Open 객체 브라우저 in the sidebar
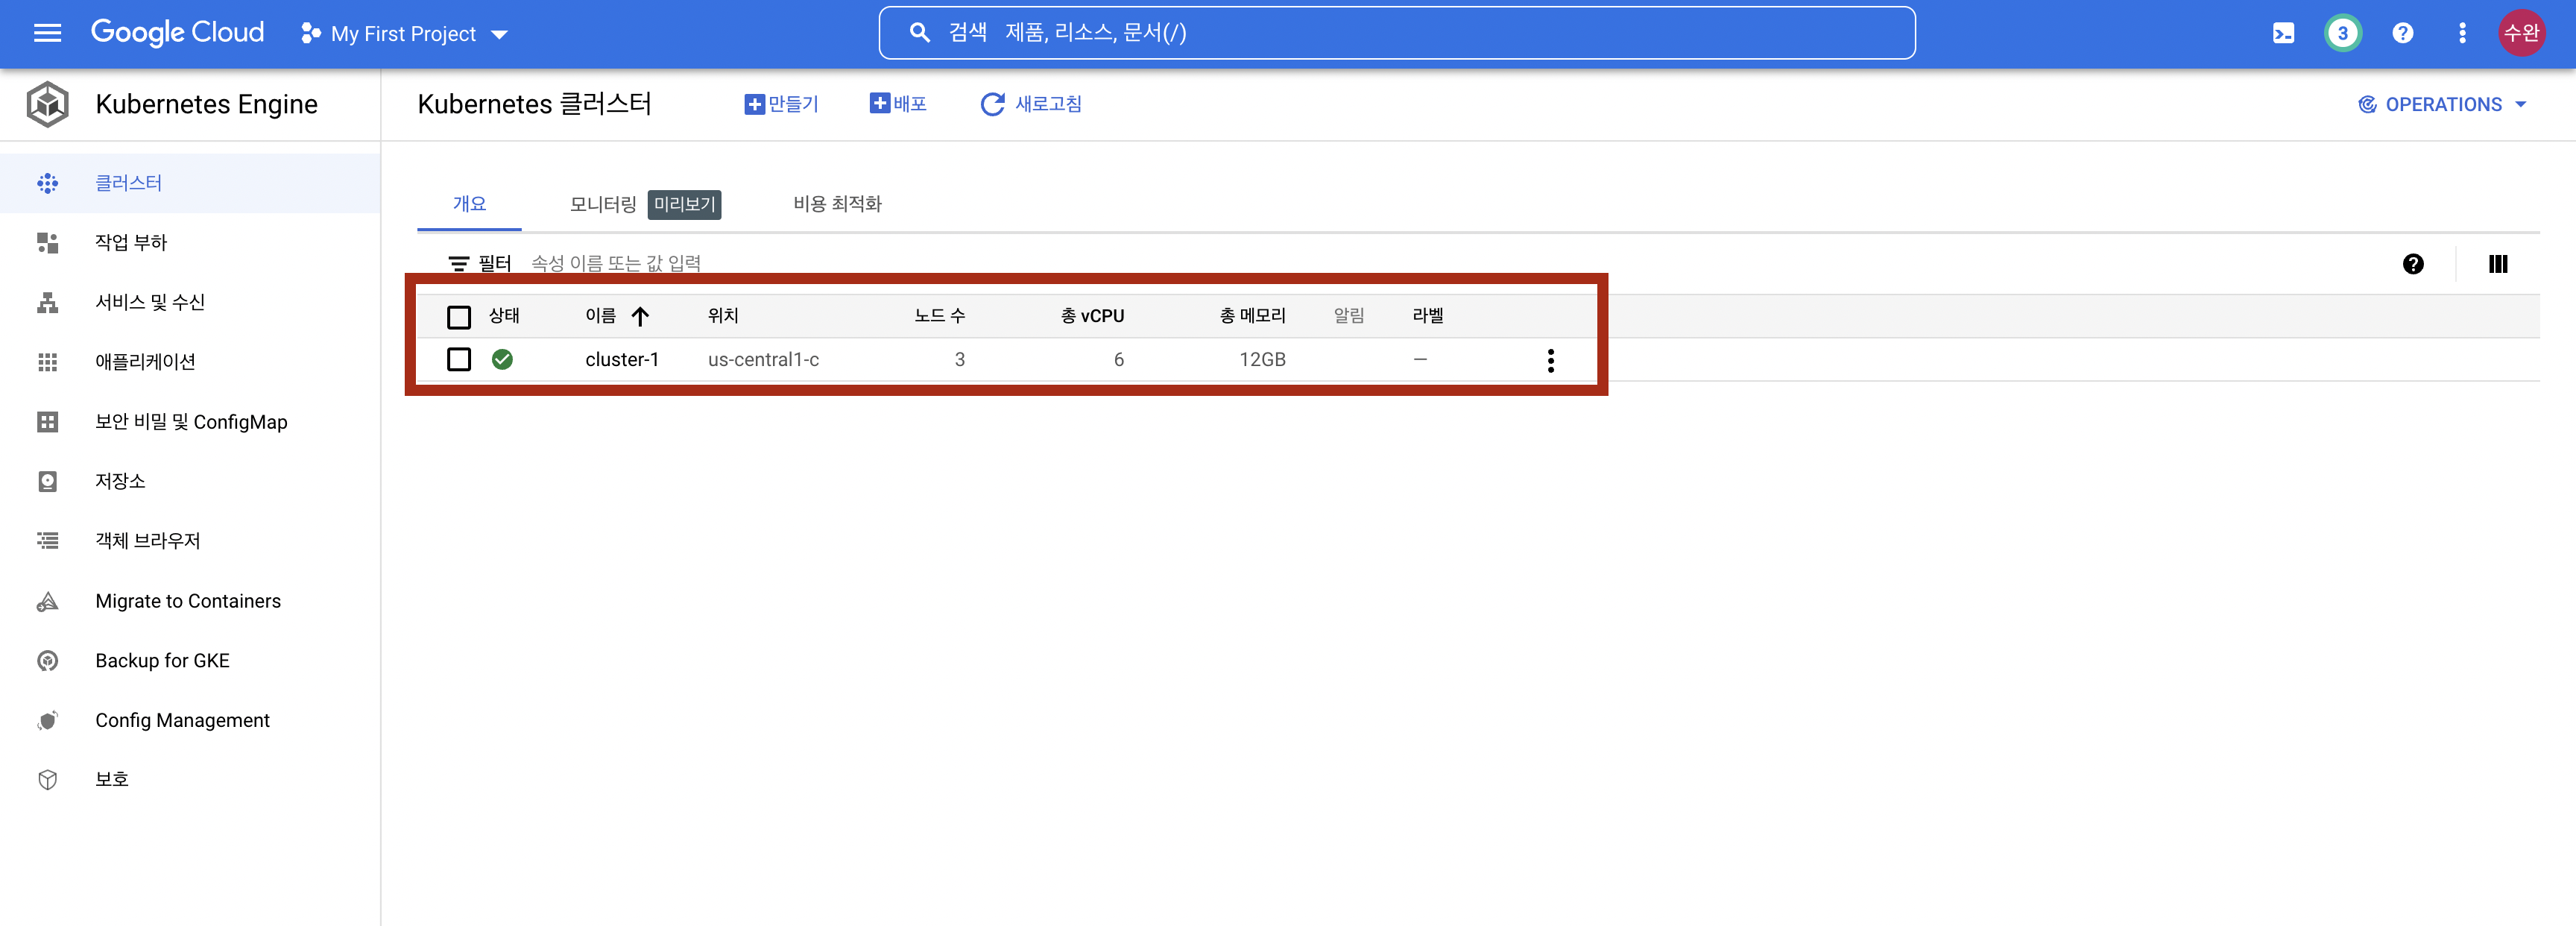 (190, 541)
